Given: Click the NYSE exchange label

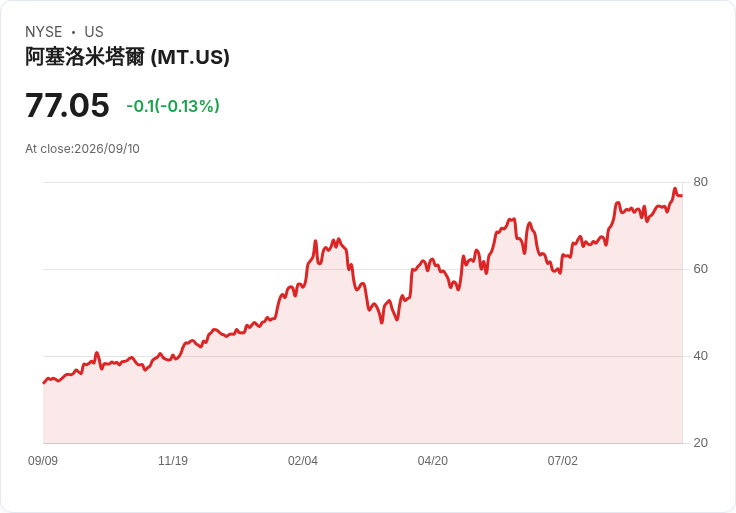Looking at the screenshot, I should coord(44,31).
